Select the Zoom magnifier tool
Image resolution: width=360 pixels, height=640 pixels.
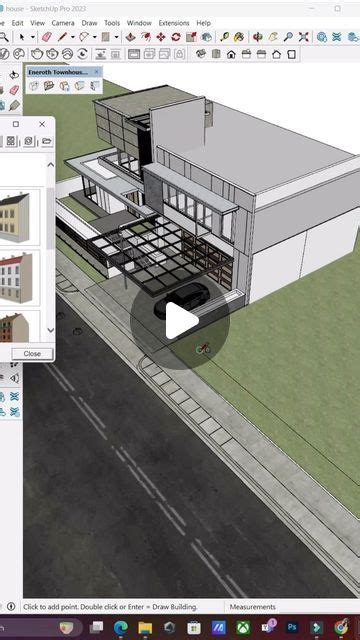click(288, 37)
